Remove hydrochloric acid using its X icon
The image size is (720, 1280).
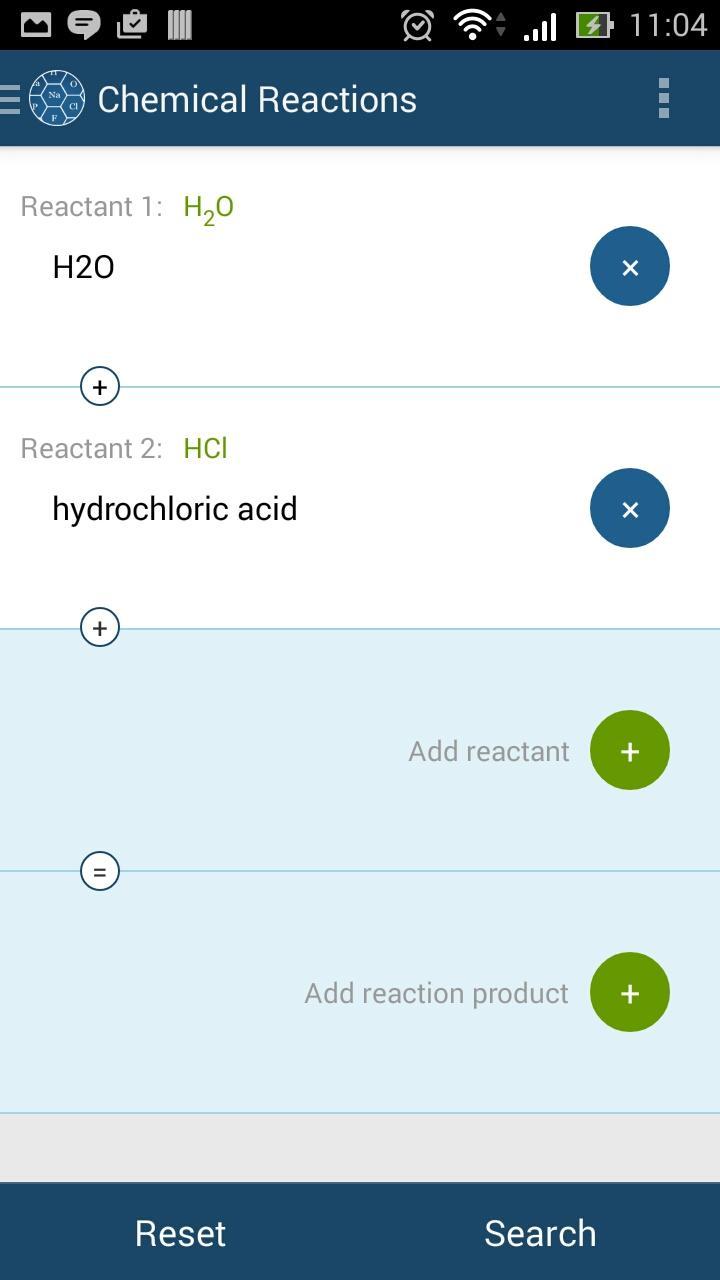click(x=629, y=508)
